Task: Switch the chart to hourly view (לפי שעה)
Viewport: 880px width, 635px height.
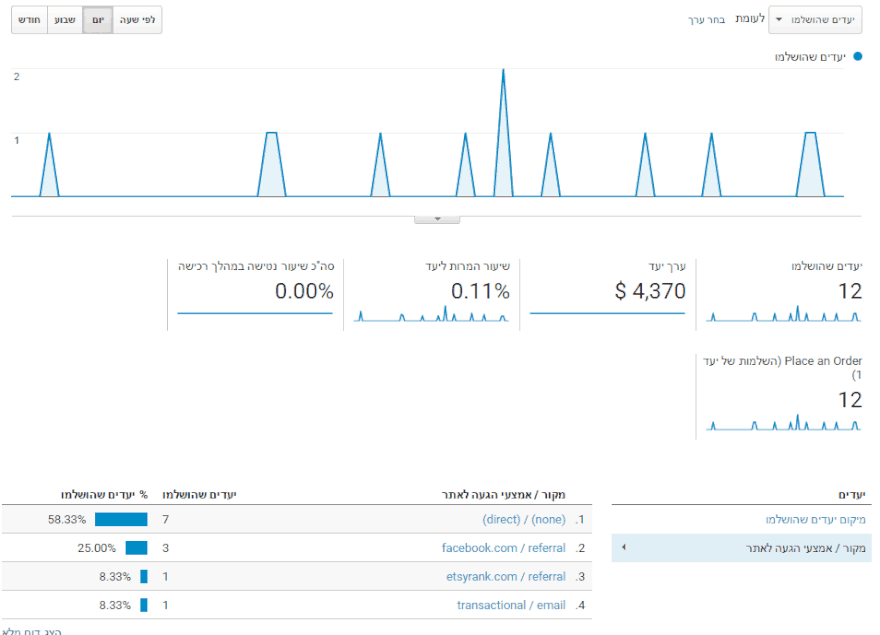Action: click(x=137, y=20)
